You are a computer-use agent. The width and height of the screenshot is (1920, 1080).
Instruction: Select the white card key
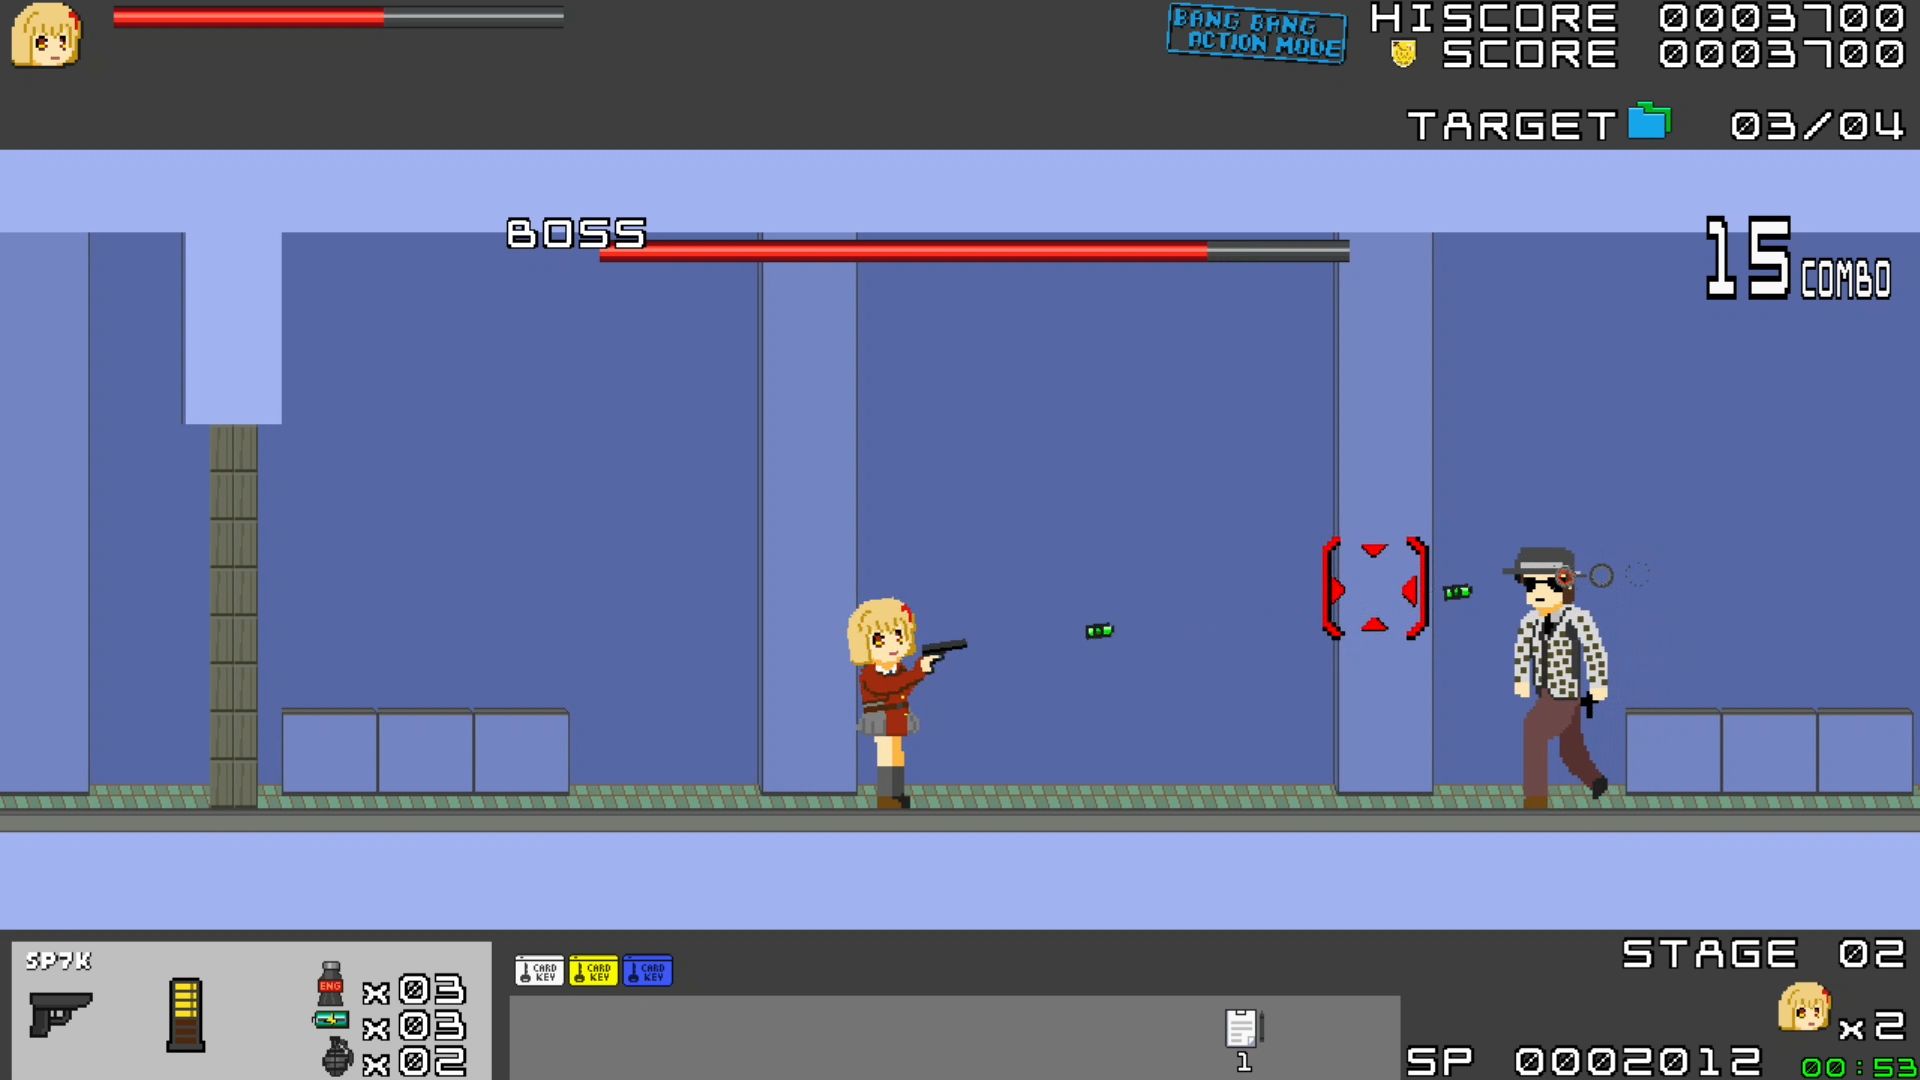[539, 971]
